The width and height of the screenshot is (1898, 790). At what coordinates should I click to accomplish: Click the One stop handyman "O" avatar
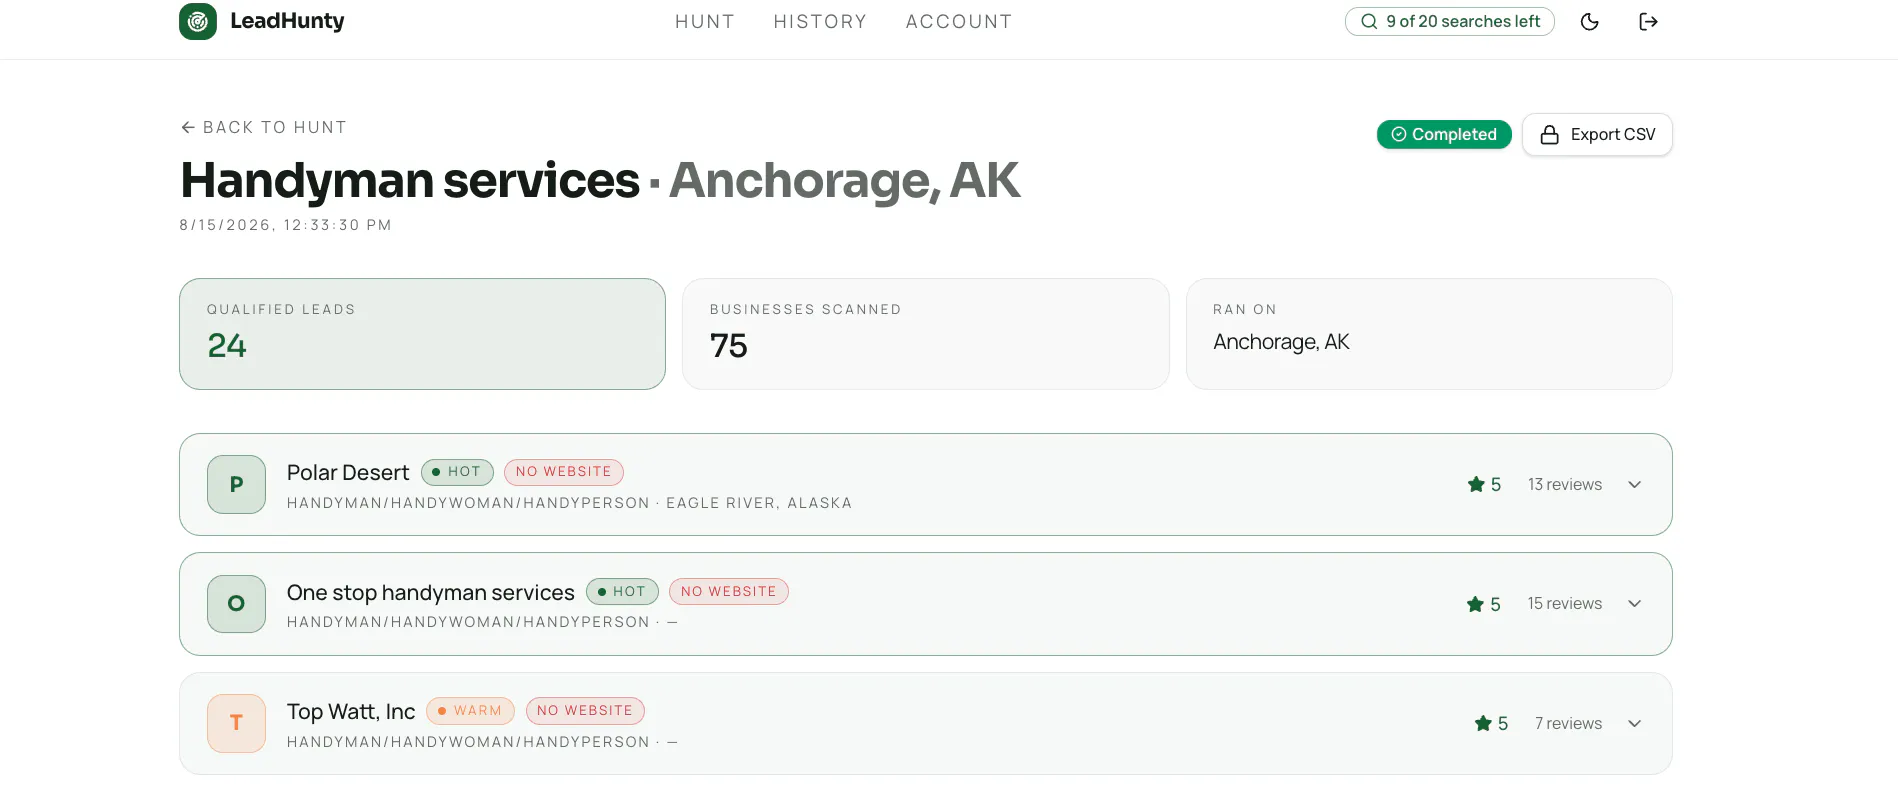click(x=236, y=604)
